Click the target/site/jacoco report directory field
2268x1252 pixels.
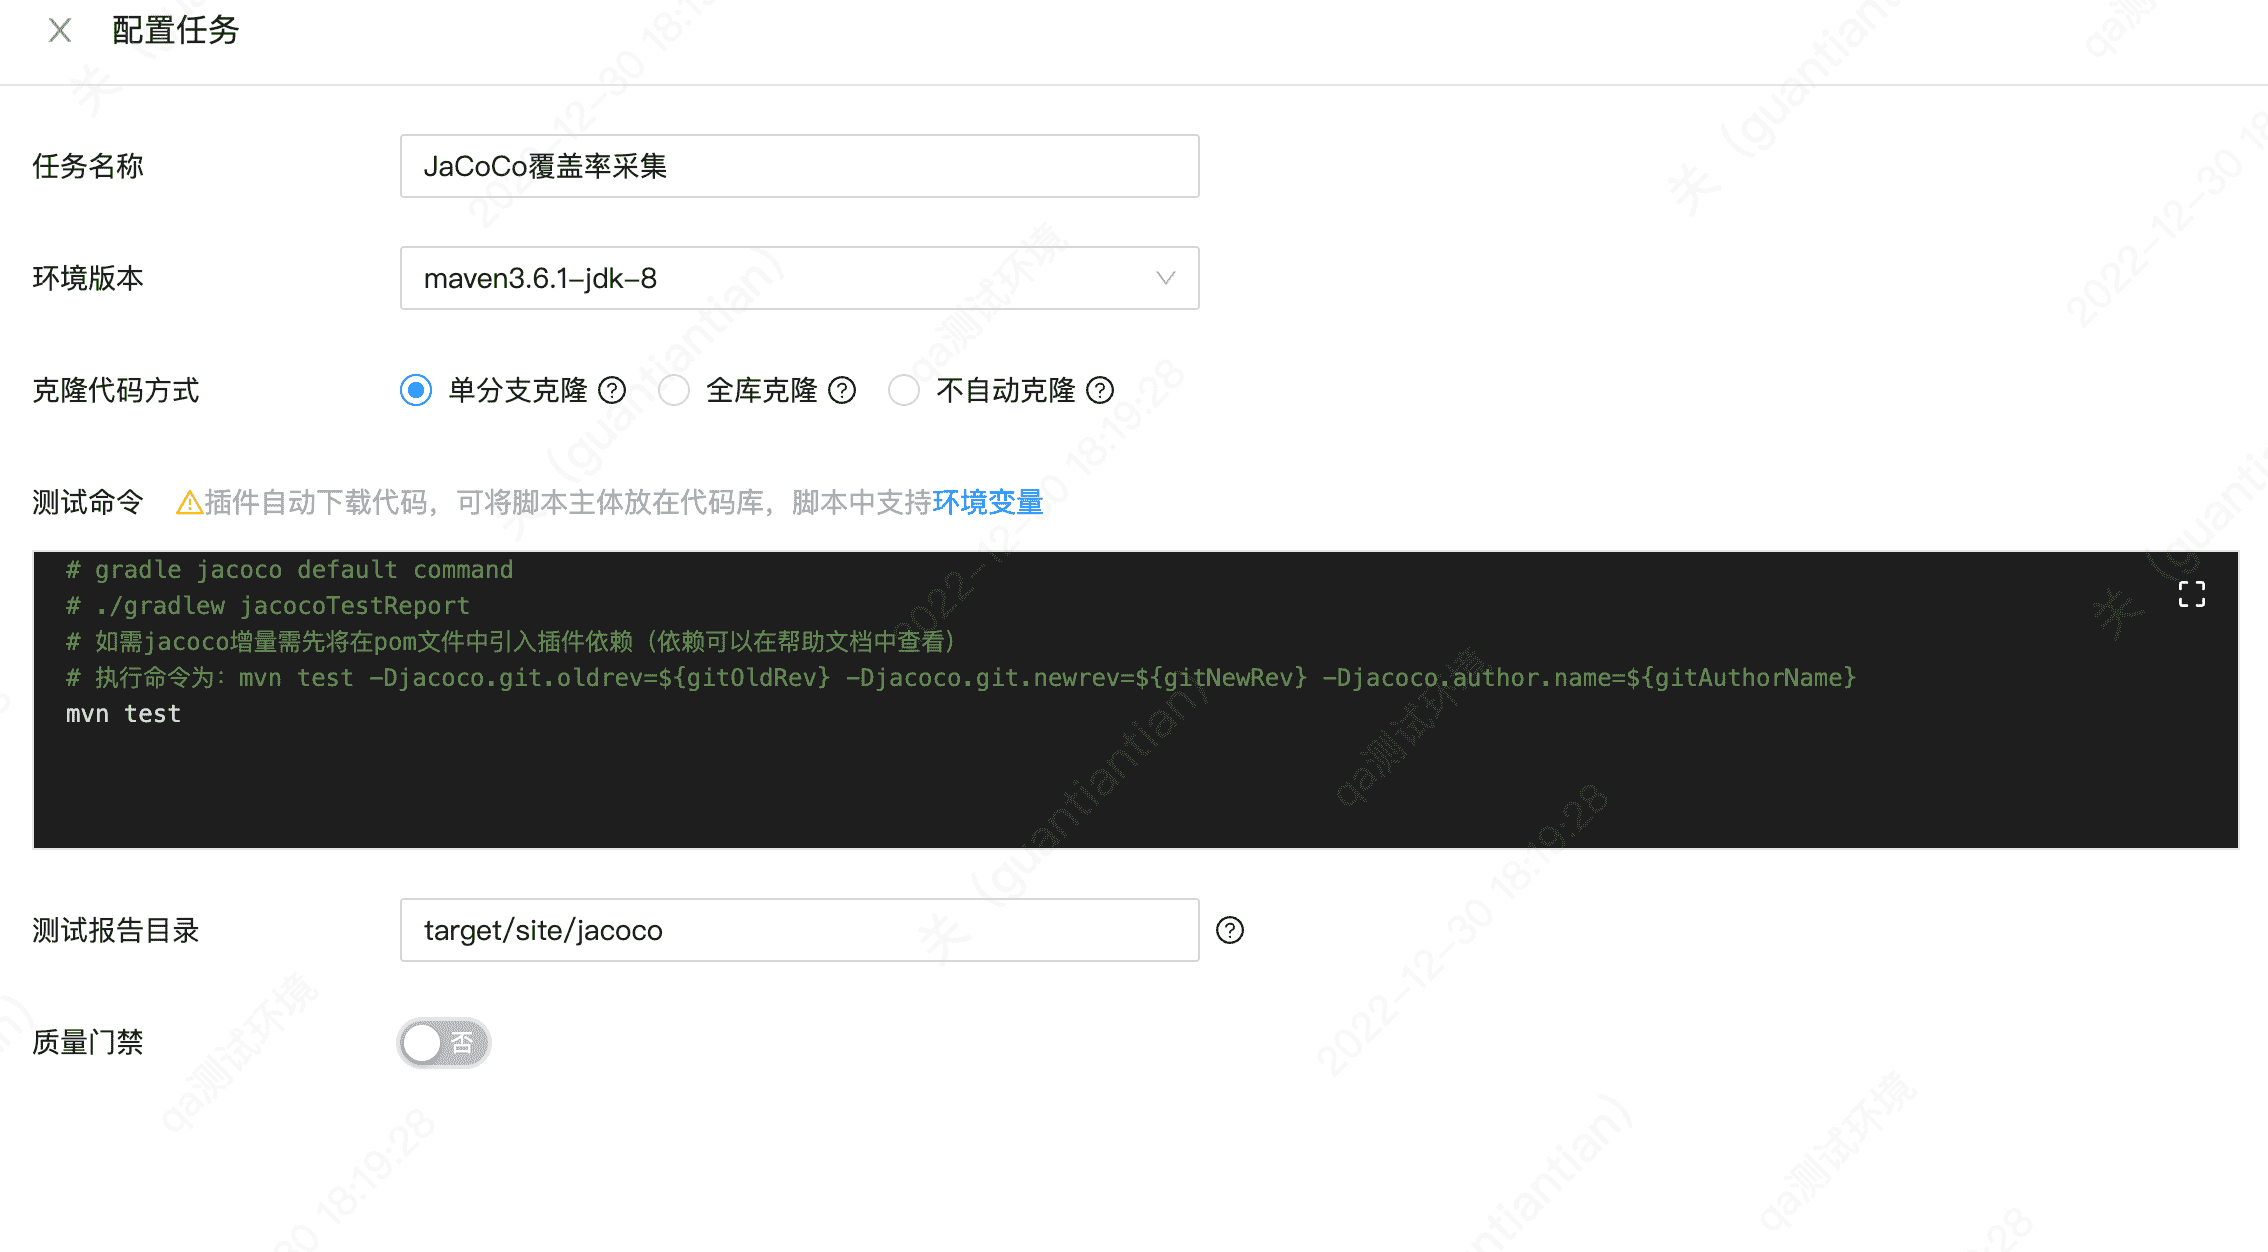coord(799,930)
